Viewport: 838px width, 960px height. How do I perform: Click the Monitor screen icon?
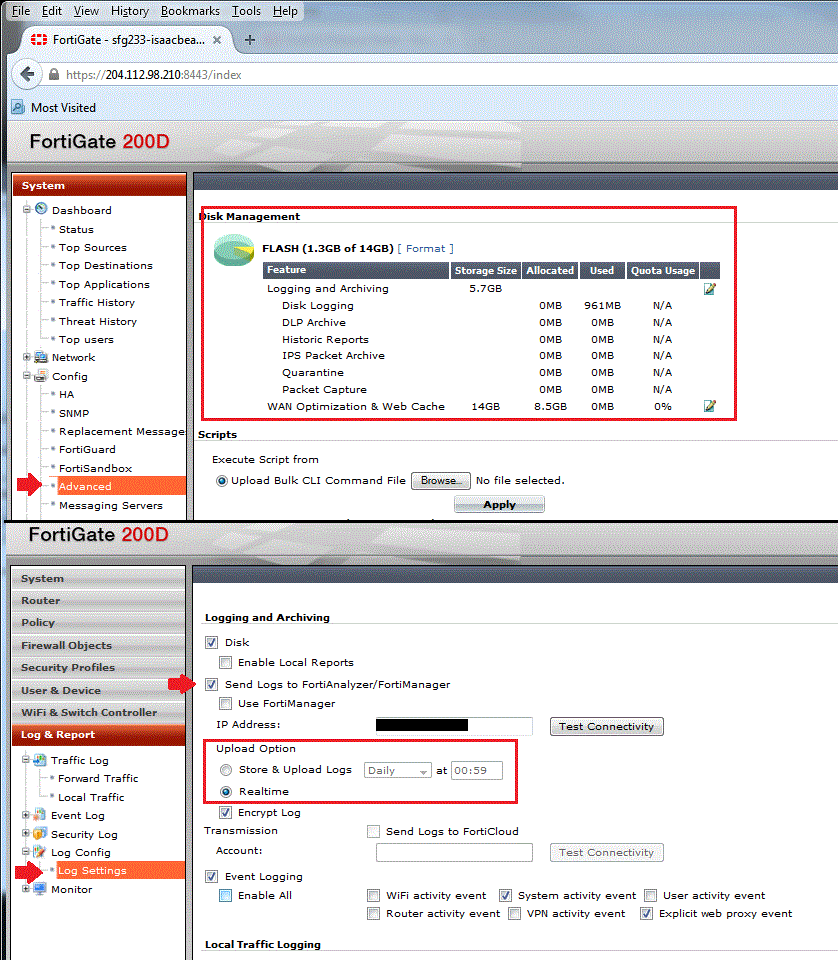(x=40, y=888)
